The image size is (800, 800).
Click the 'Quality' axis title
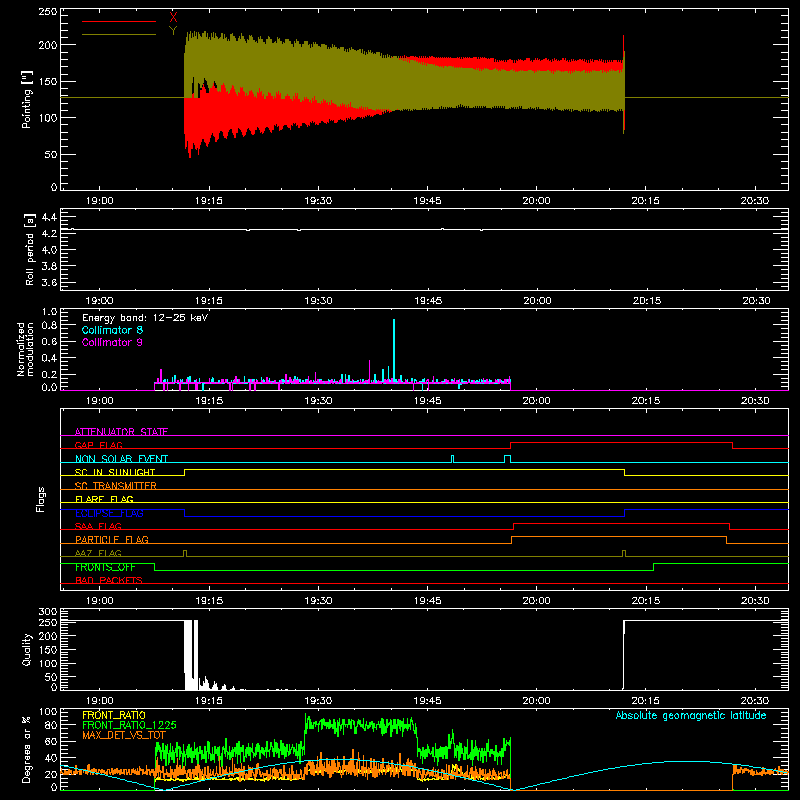[27, 649]
